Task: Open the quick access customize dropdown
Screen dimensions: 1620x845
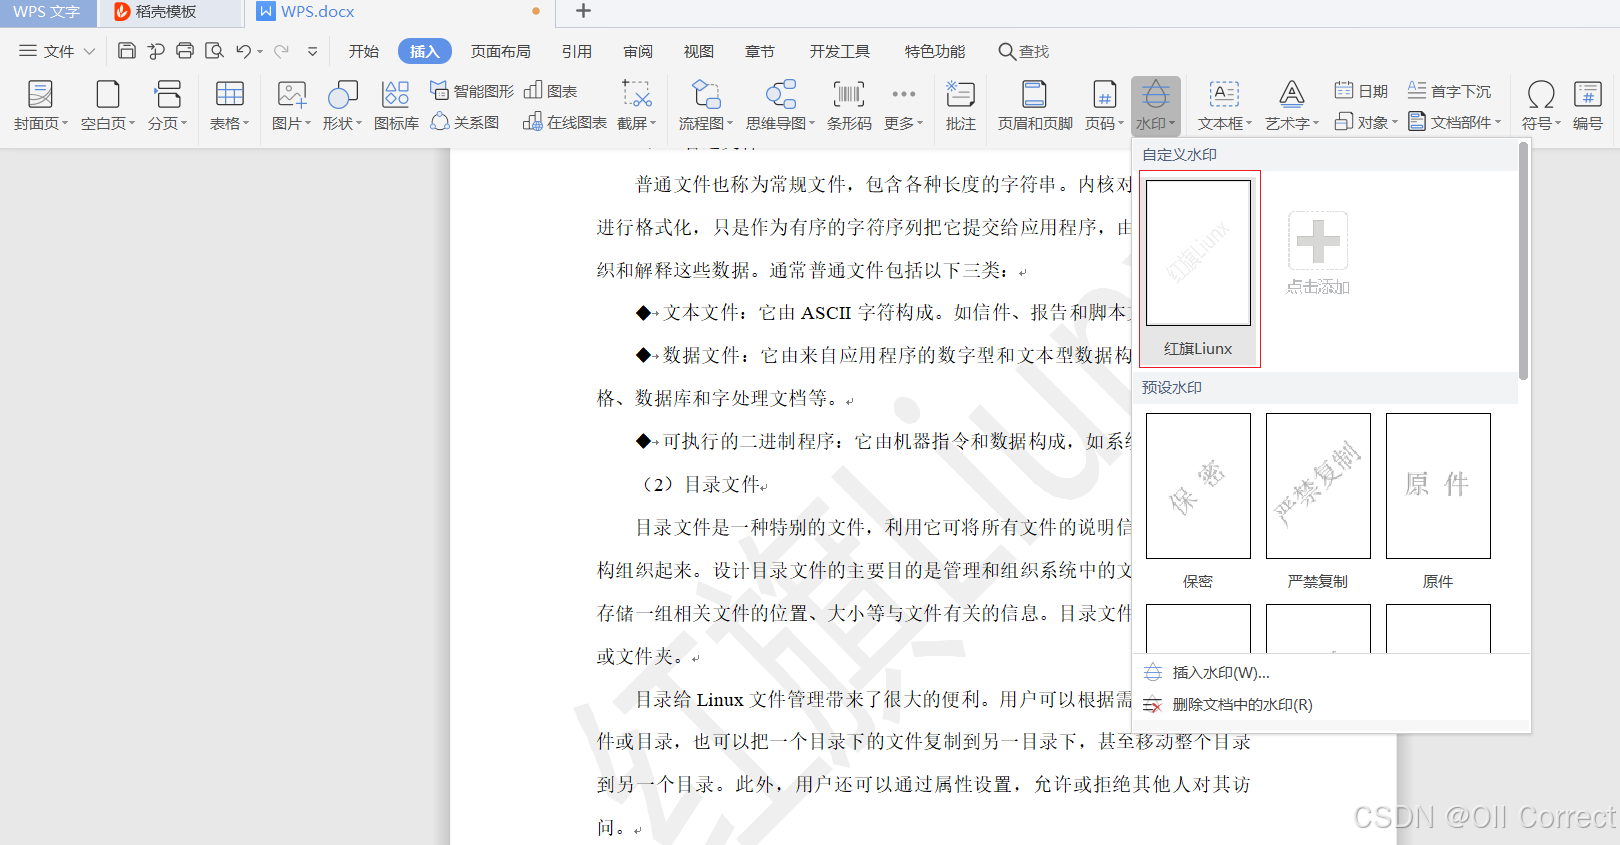Action: [x=313, y=51]
